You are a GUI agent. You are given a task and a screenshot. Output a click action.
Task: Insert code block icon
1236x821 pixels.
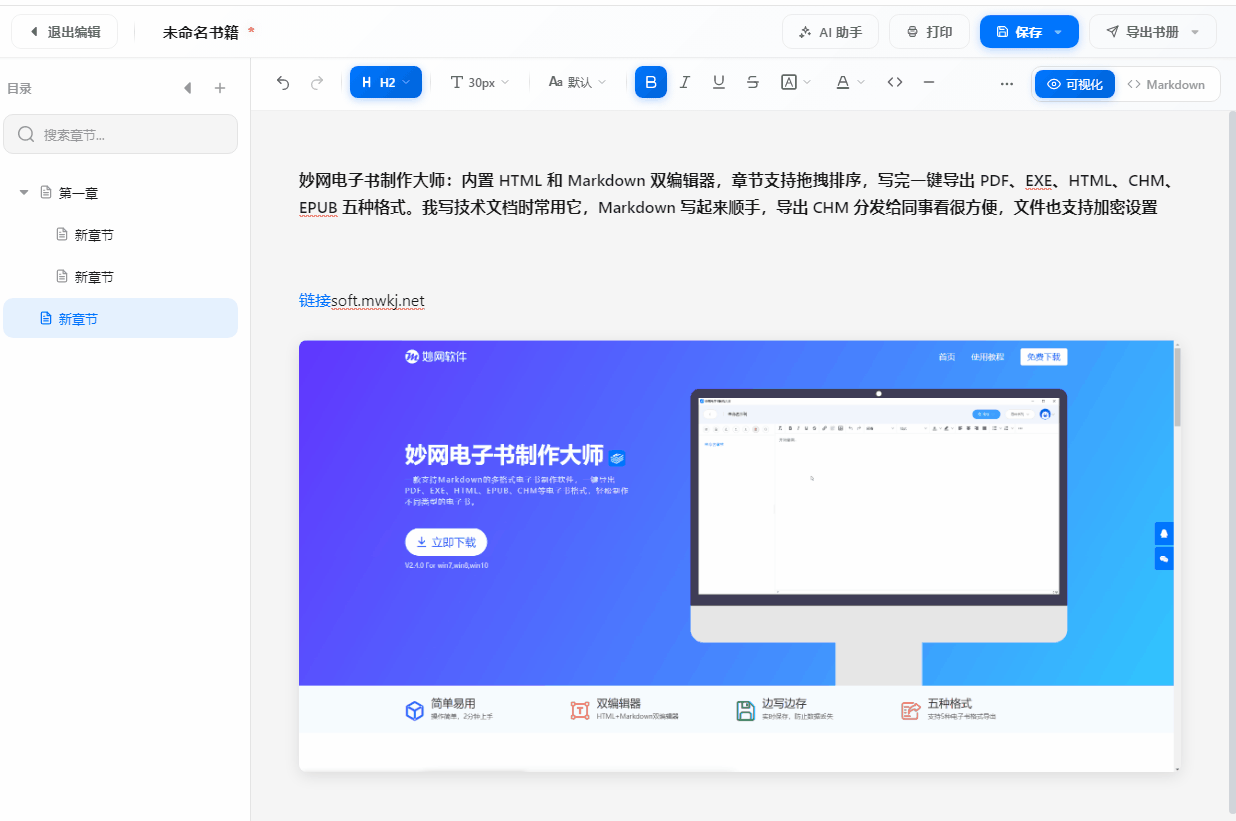(x=895, y=82)
